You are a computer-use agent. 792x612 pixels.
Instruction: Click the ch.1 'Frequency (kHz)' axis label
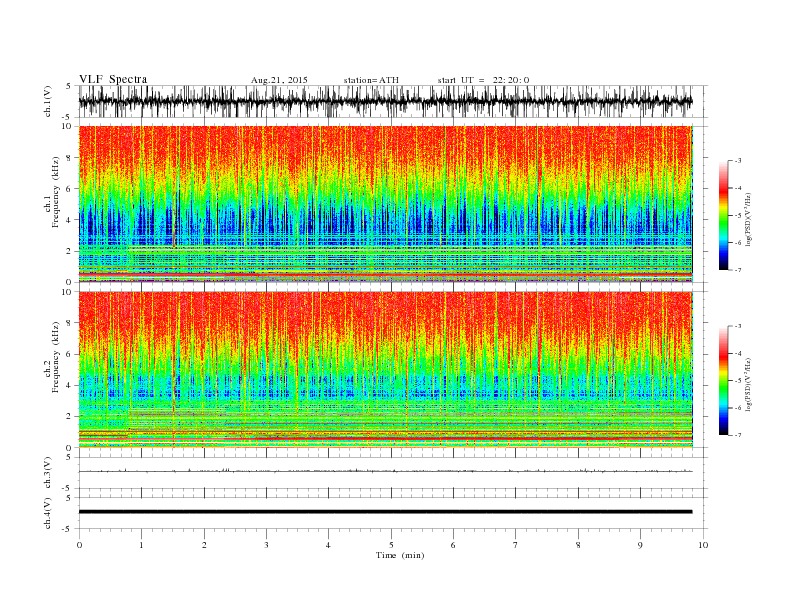coord(56,192)
